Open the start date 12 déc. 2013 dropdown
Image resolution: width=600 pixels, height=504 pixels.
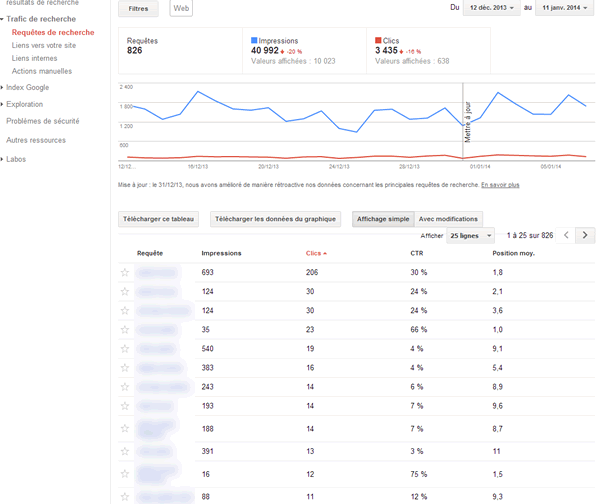(x=491, y=8)
